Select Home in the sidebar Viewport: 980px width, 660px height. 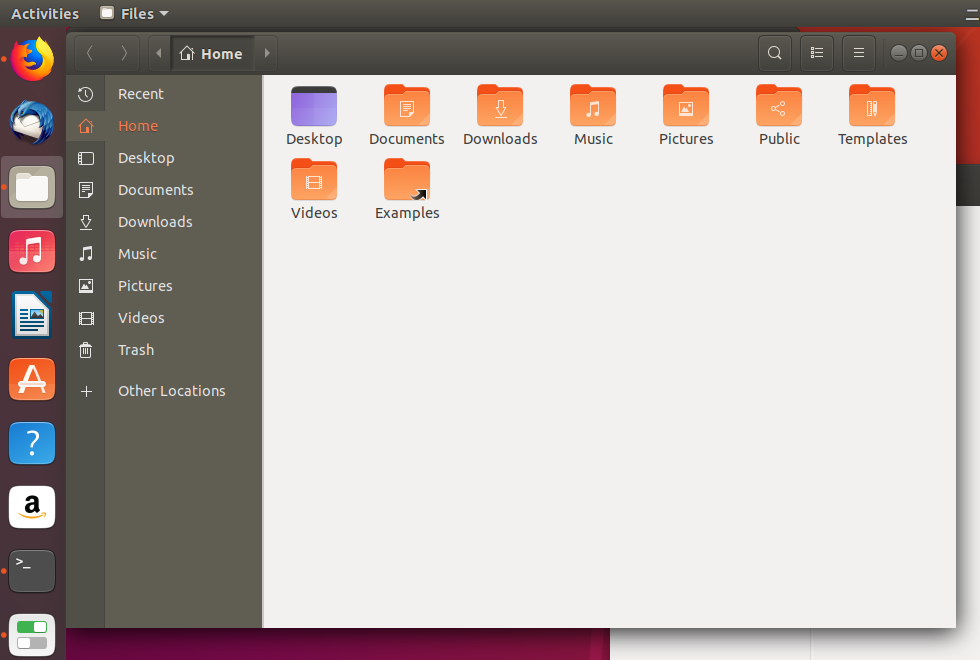[164, 126]
